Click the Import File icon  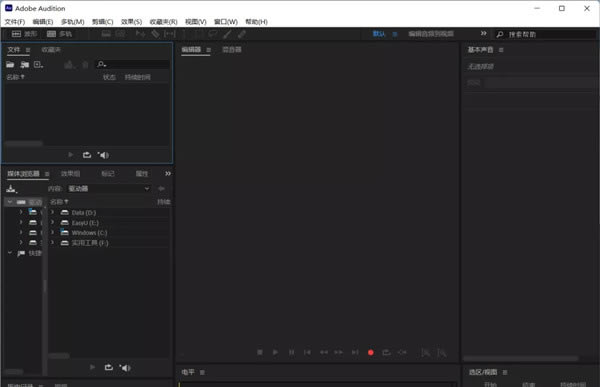click(24, 64)
